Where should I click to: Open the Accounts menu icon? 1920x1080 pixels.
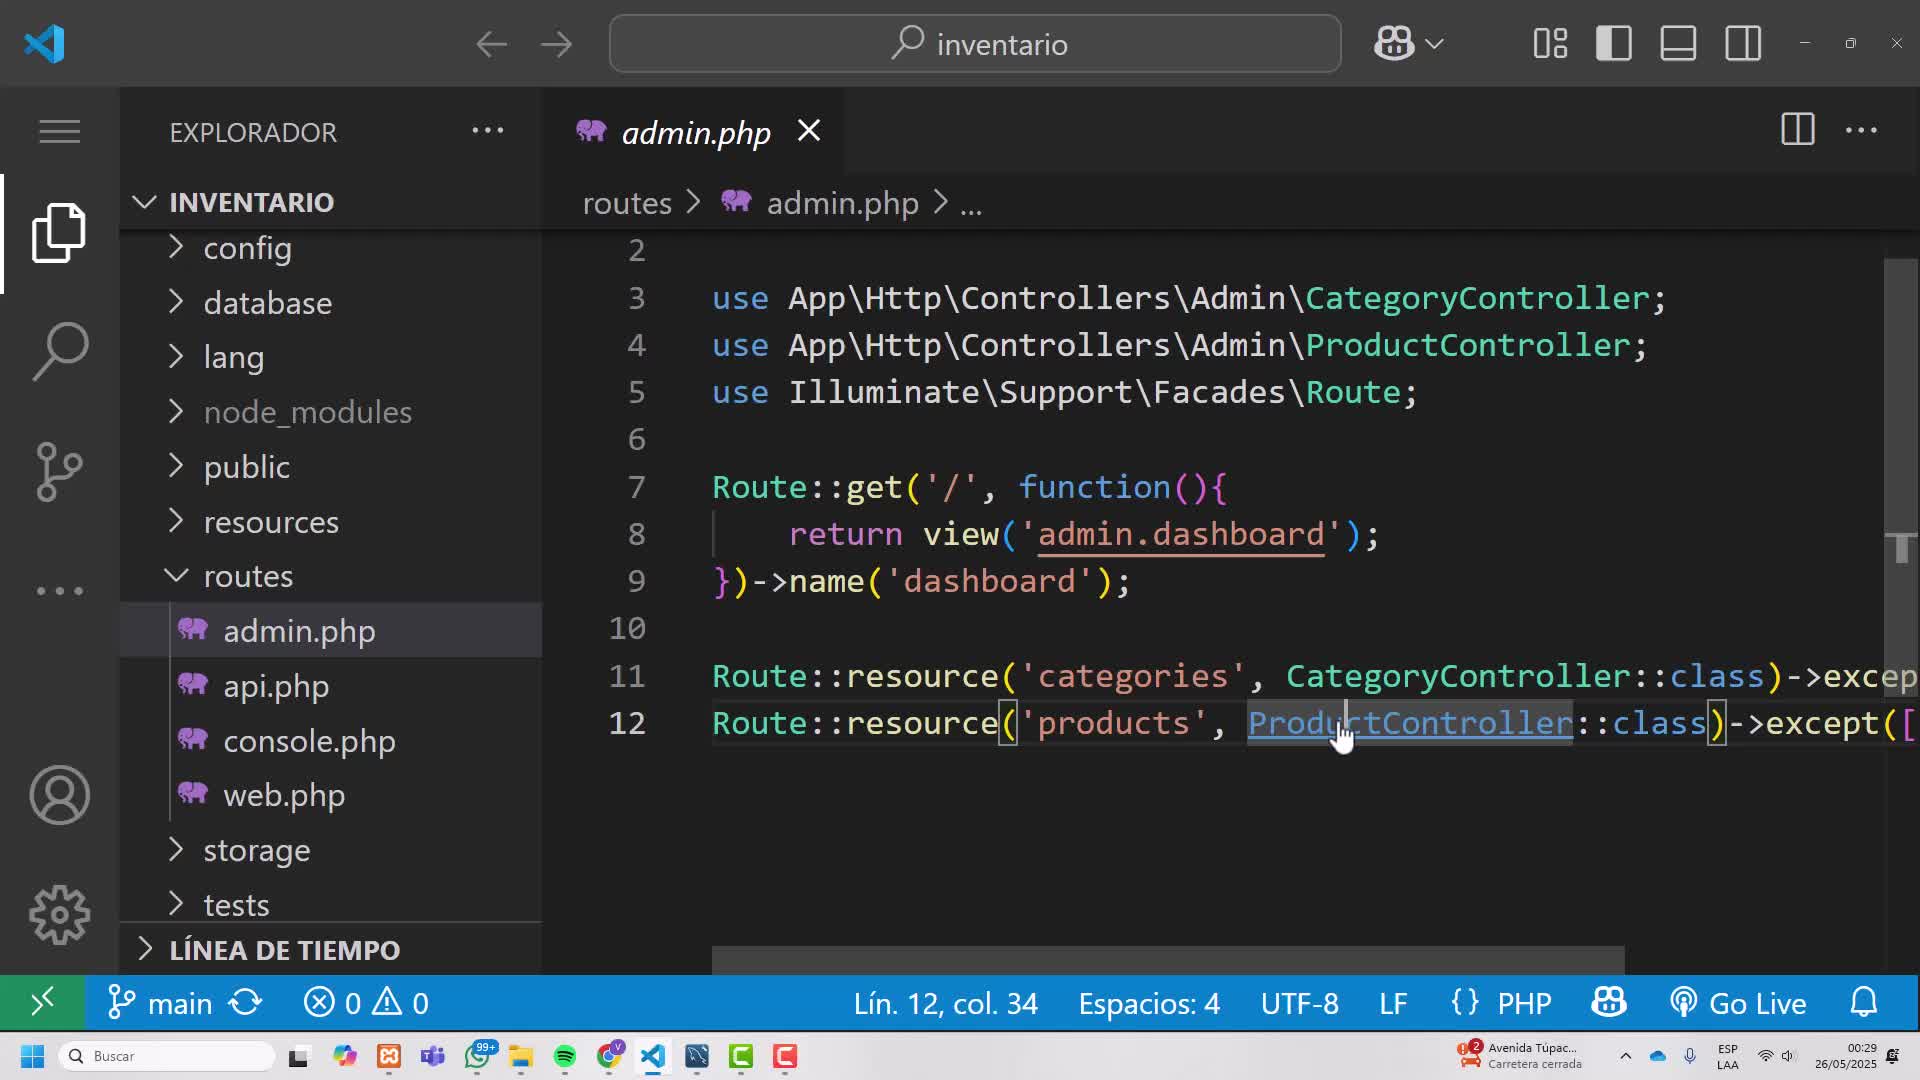(59, 795)
